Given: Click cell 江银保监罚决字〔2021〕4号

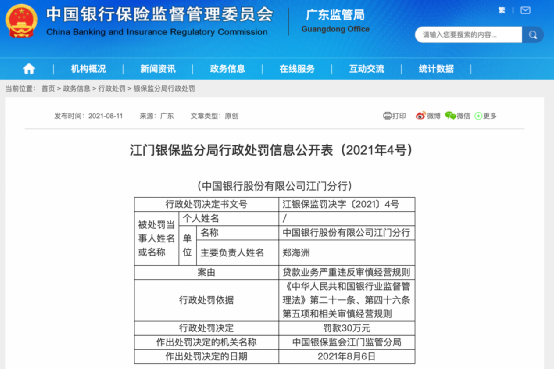Looking at the screenshot, I should click(x=347, y=204).
